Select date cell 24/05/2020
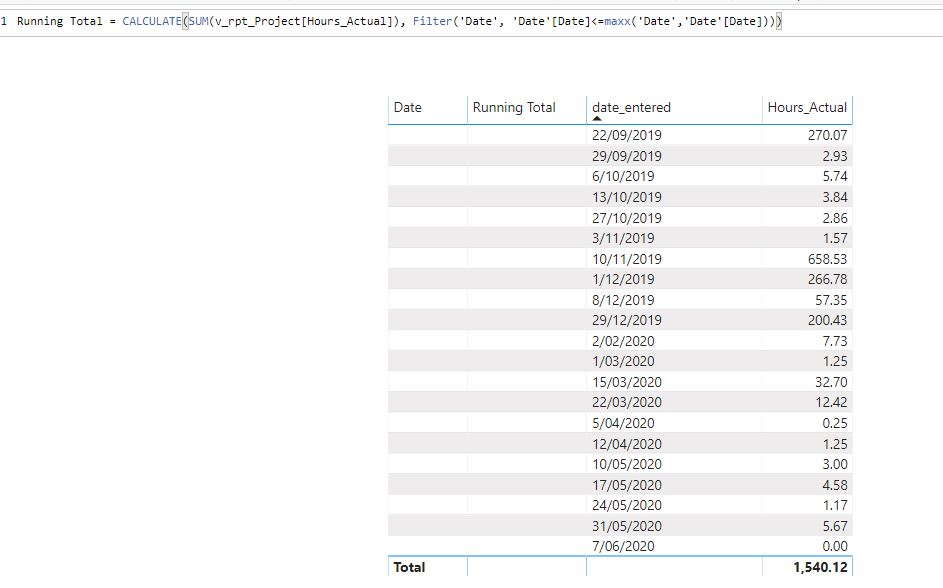This screenshot has width=943, height=588. pyautogui.click(x=626, y=505)
